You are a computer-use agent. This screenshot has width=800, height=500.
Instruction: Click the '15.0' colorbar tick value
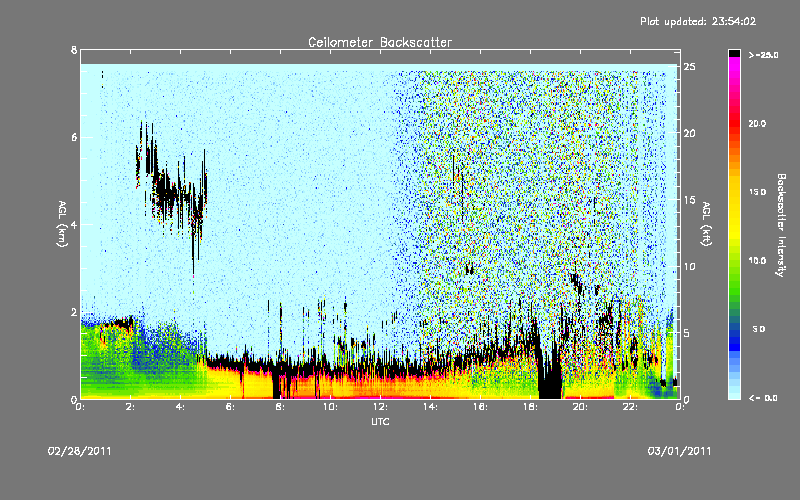pos(757,192)
